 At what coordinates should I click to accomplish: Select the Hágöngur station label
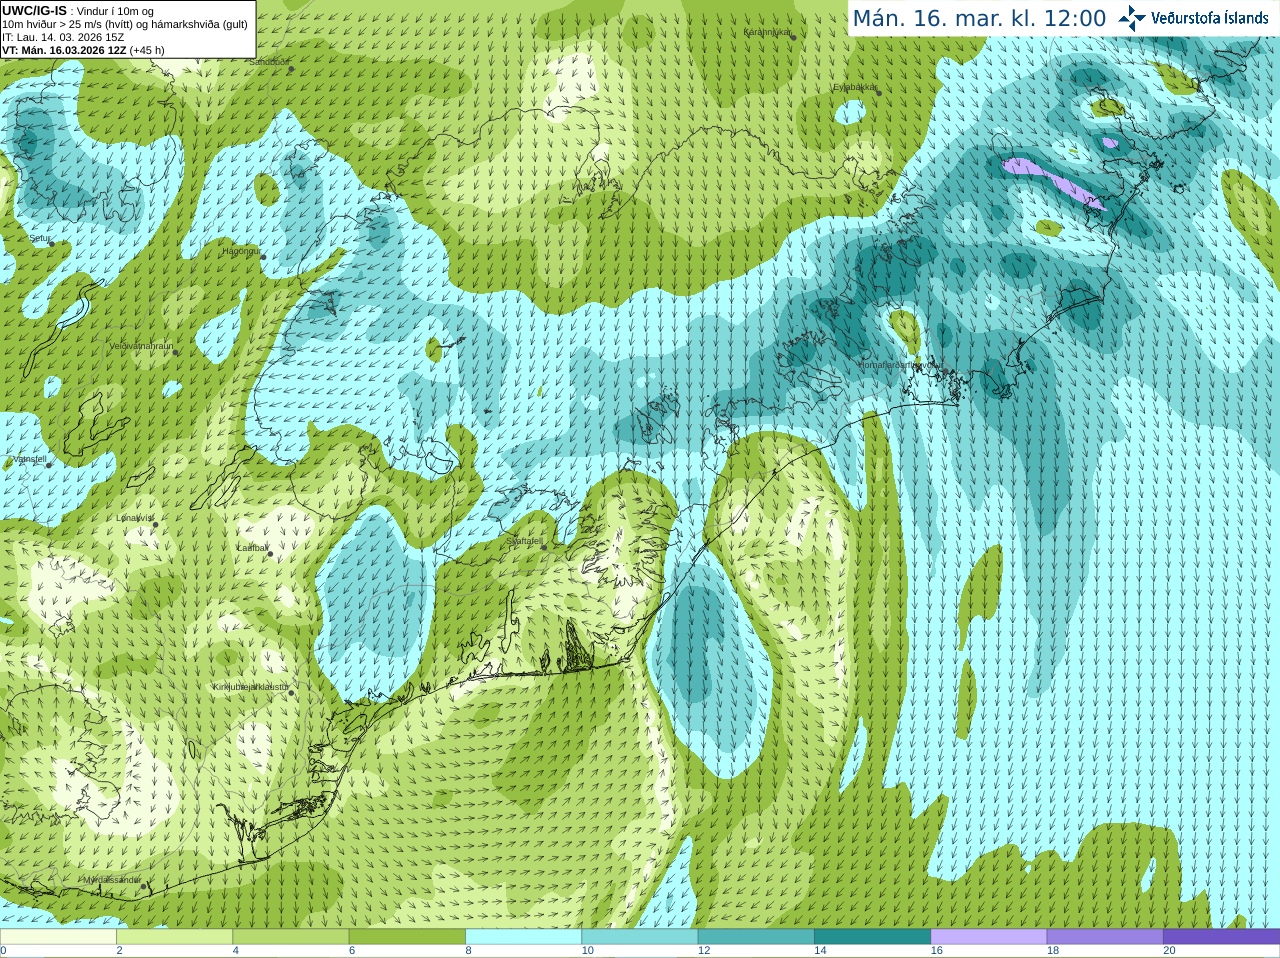(x=240, y=251)
